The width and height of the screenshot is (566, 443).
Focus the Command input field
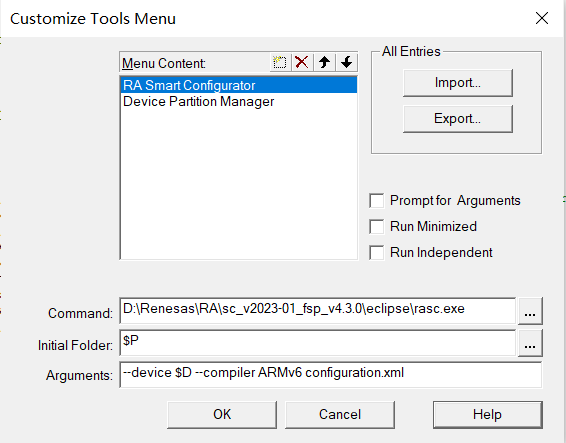click(x=317, y=310)
